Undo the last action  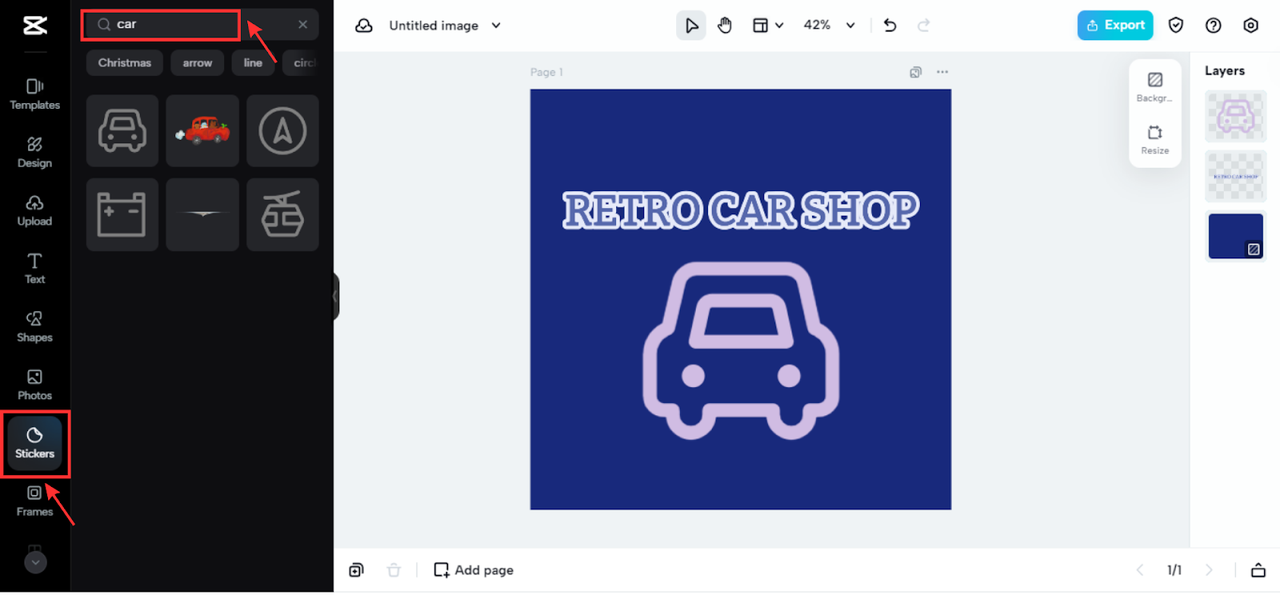[890, 25]
